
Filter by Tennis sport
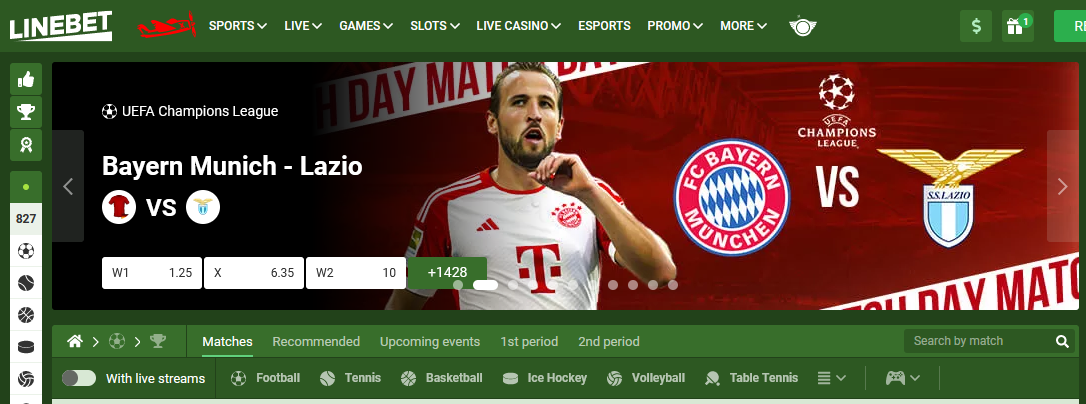point(350,378)
